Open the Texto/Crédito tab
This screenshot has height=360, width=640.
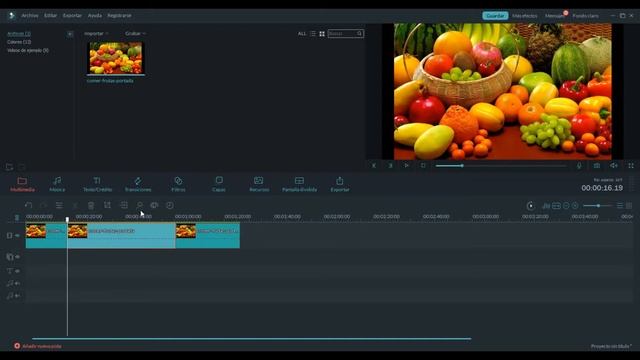(97, 184)
